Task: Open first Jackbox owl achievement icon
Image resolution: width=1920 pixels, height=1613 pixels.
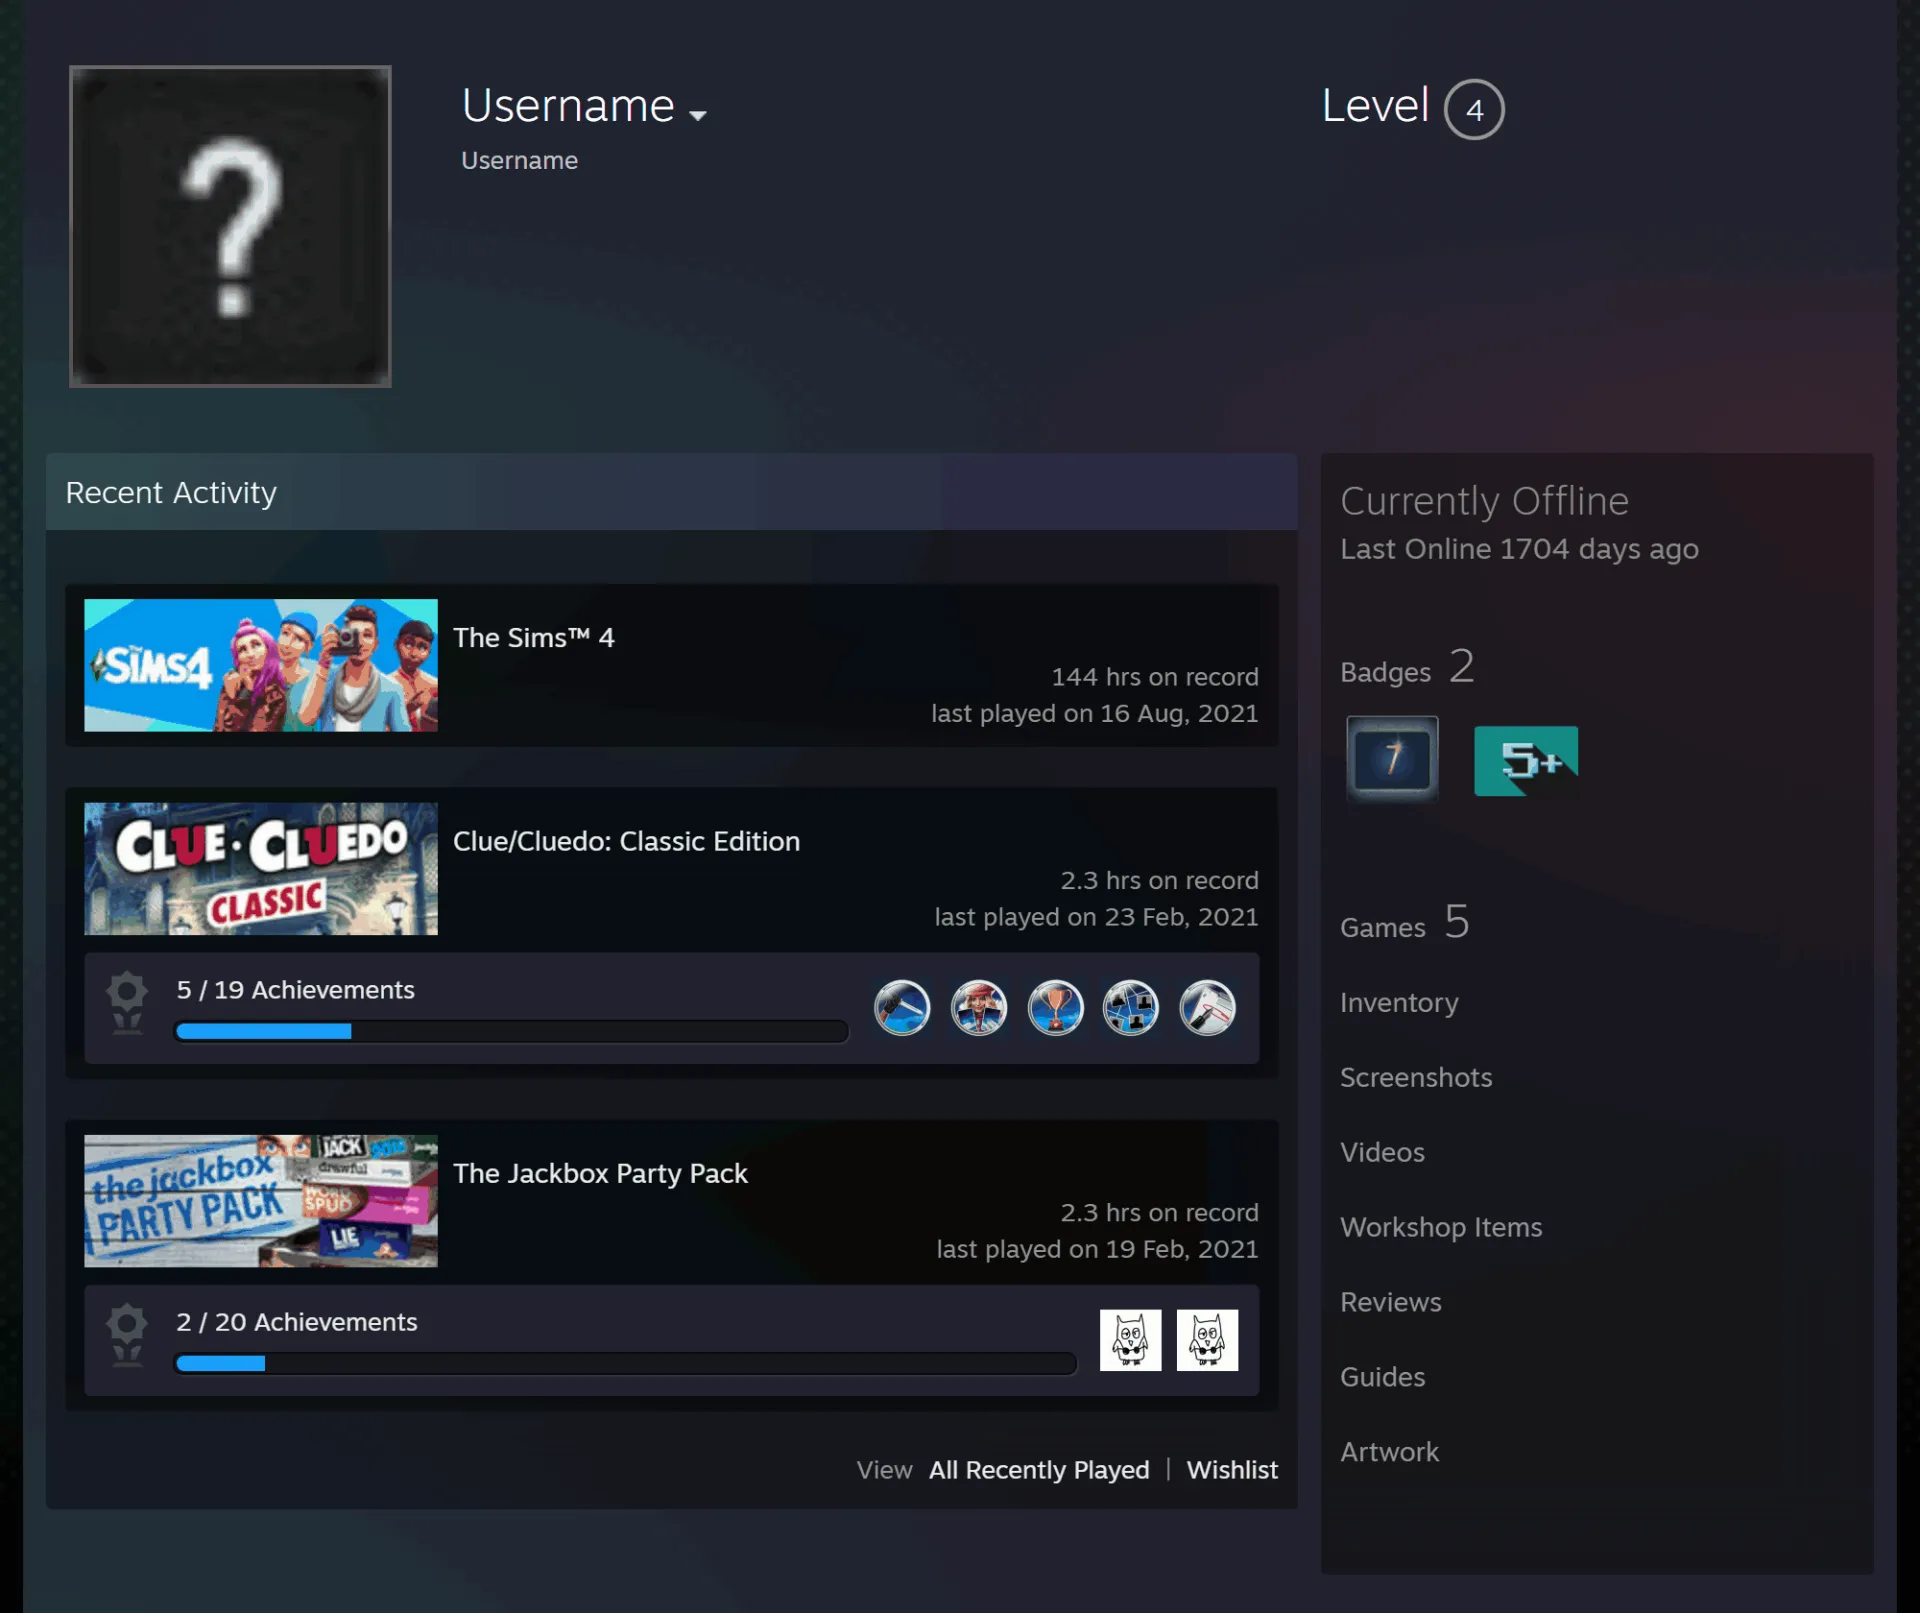Action: pos(1131,1340)
